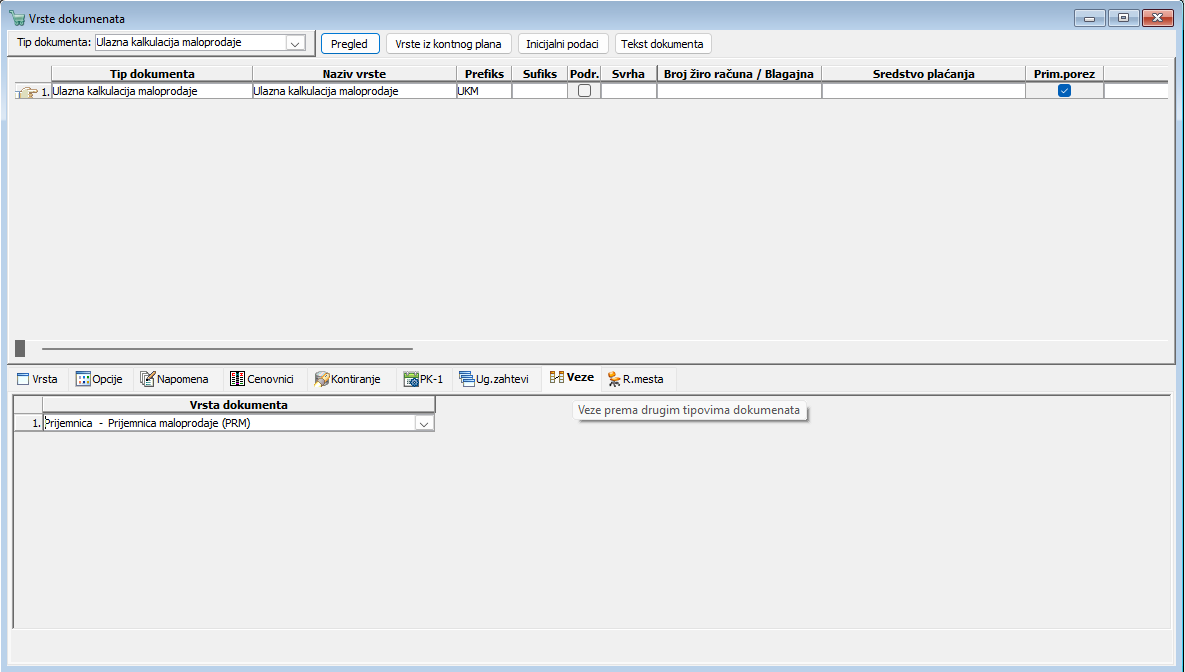1185x672 pixels.
Task: Click the row pointer hand icon
Action: (x=27, y=92)
